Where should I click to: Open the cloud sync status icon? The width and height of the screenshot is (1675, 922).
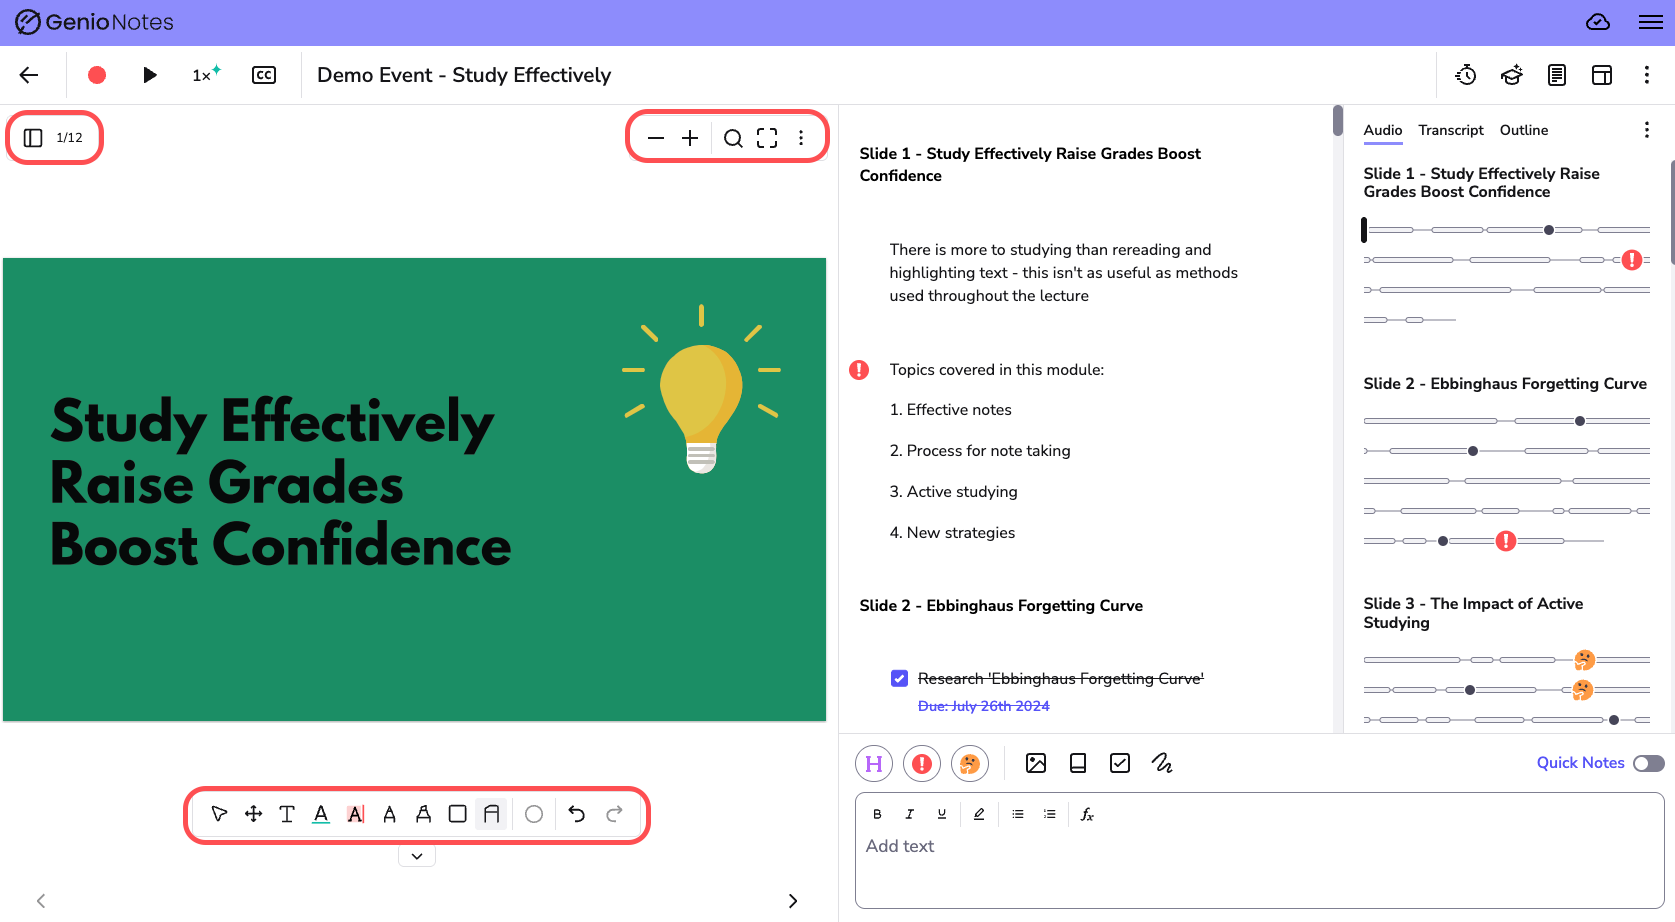pos(1598,22)
